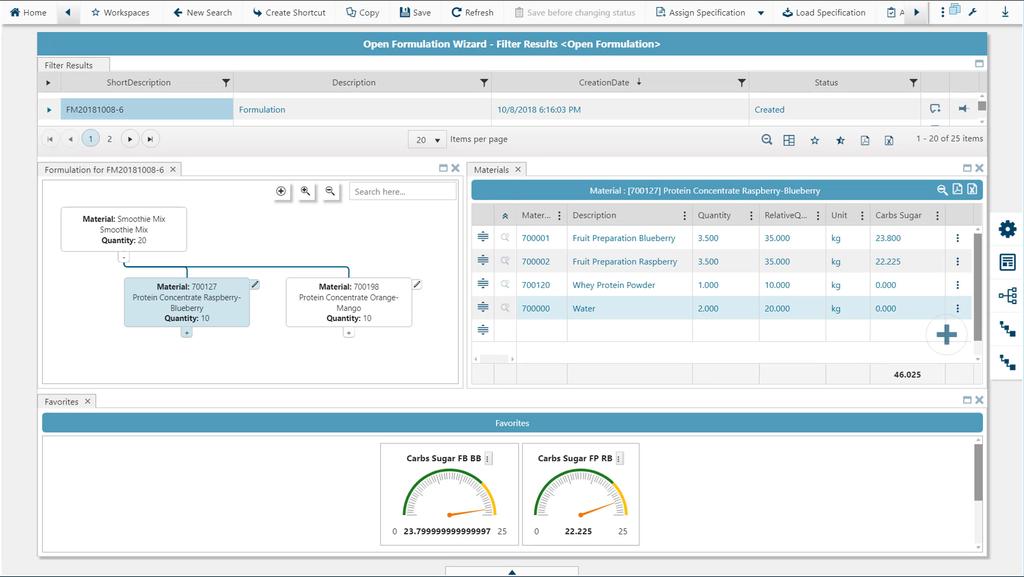Image resolution: width=1024 pixels, height=577 pixels.
Task: Export Filter Results to Excel
Action: coord(889,140)
